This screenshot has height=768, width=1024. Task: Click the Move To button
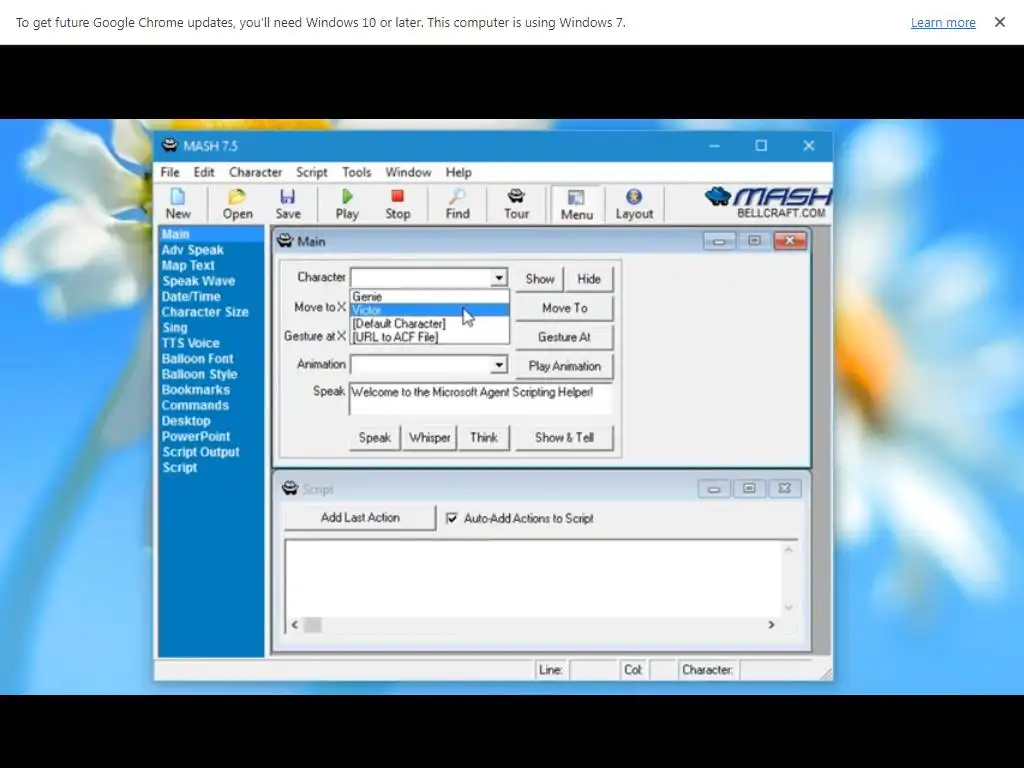[x=564, y=308]
